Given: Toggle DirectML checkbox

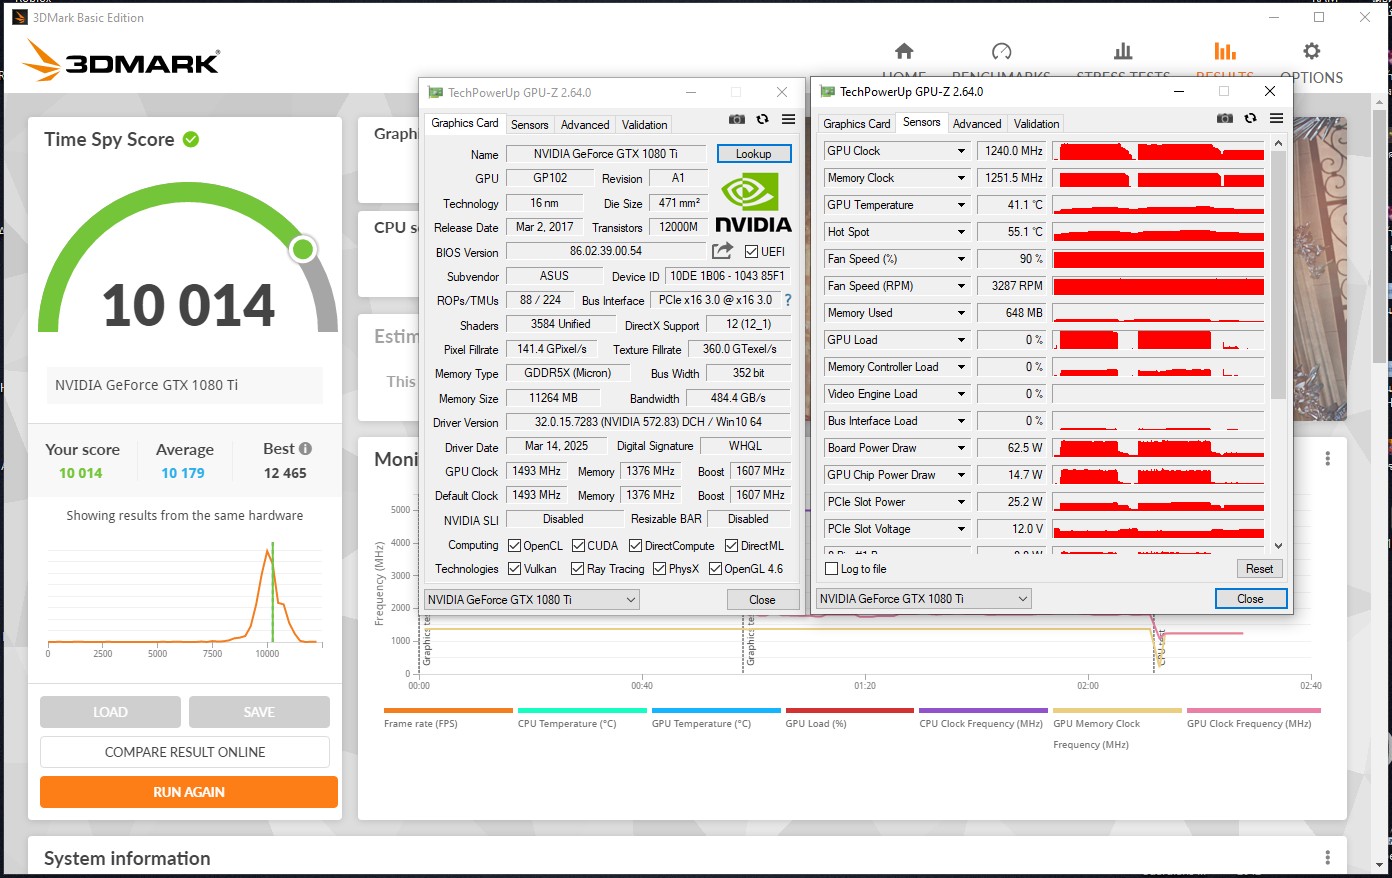Looking at the screenshot, I should pos(731,546).
